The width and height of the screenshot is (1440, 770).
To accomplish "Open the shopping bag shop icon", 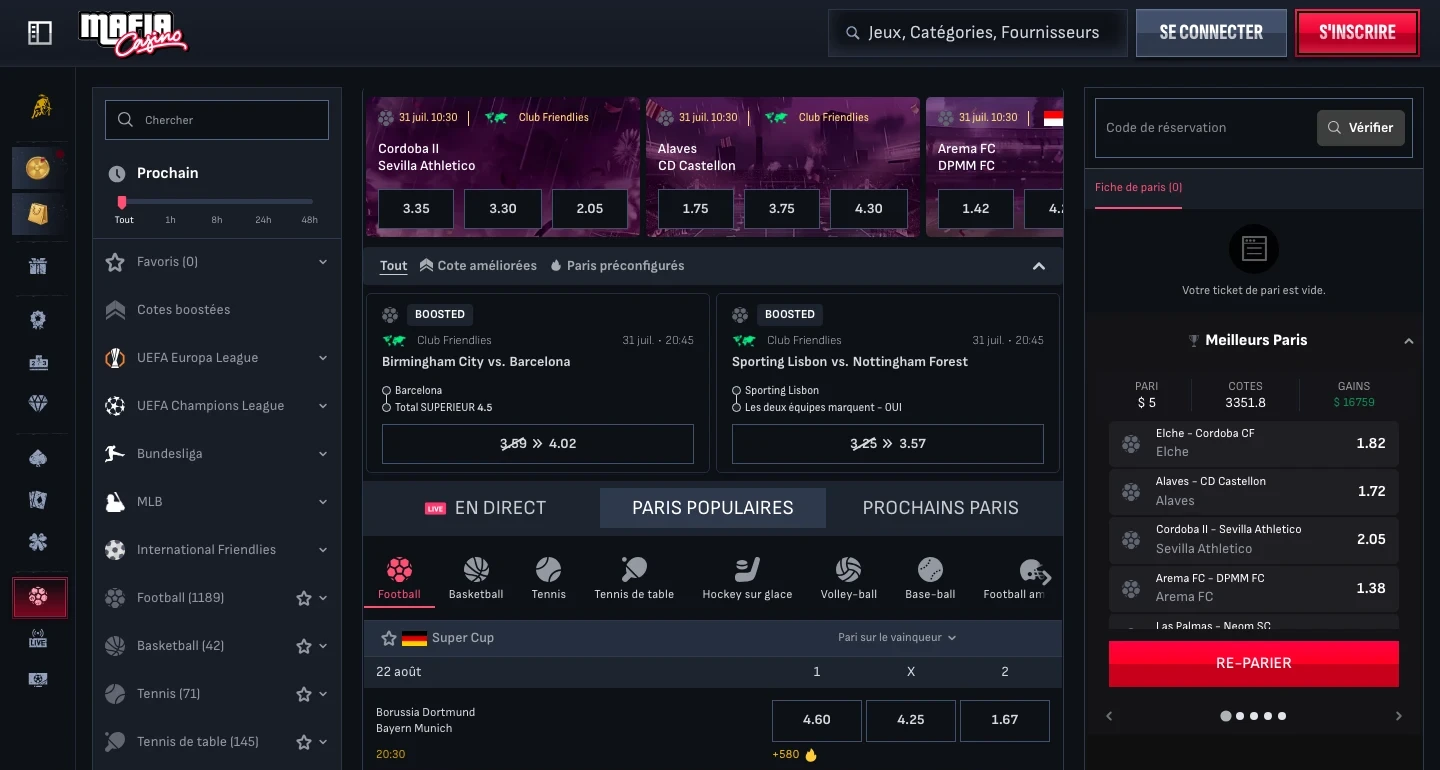I will 38,214.
